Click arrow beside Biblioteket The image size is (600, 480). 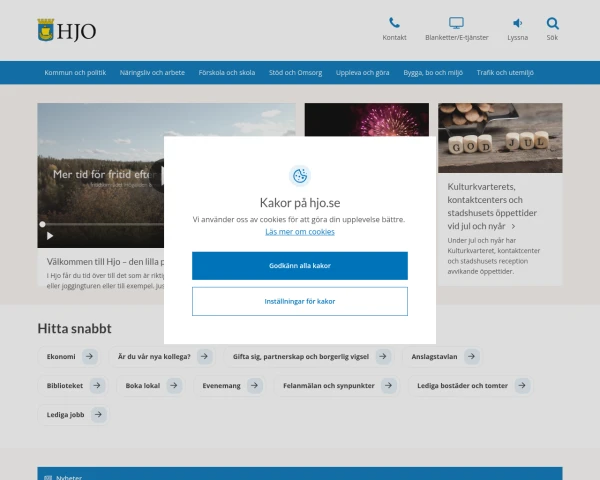(x=97, y=385)
